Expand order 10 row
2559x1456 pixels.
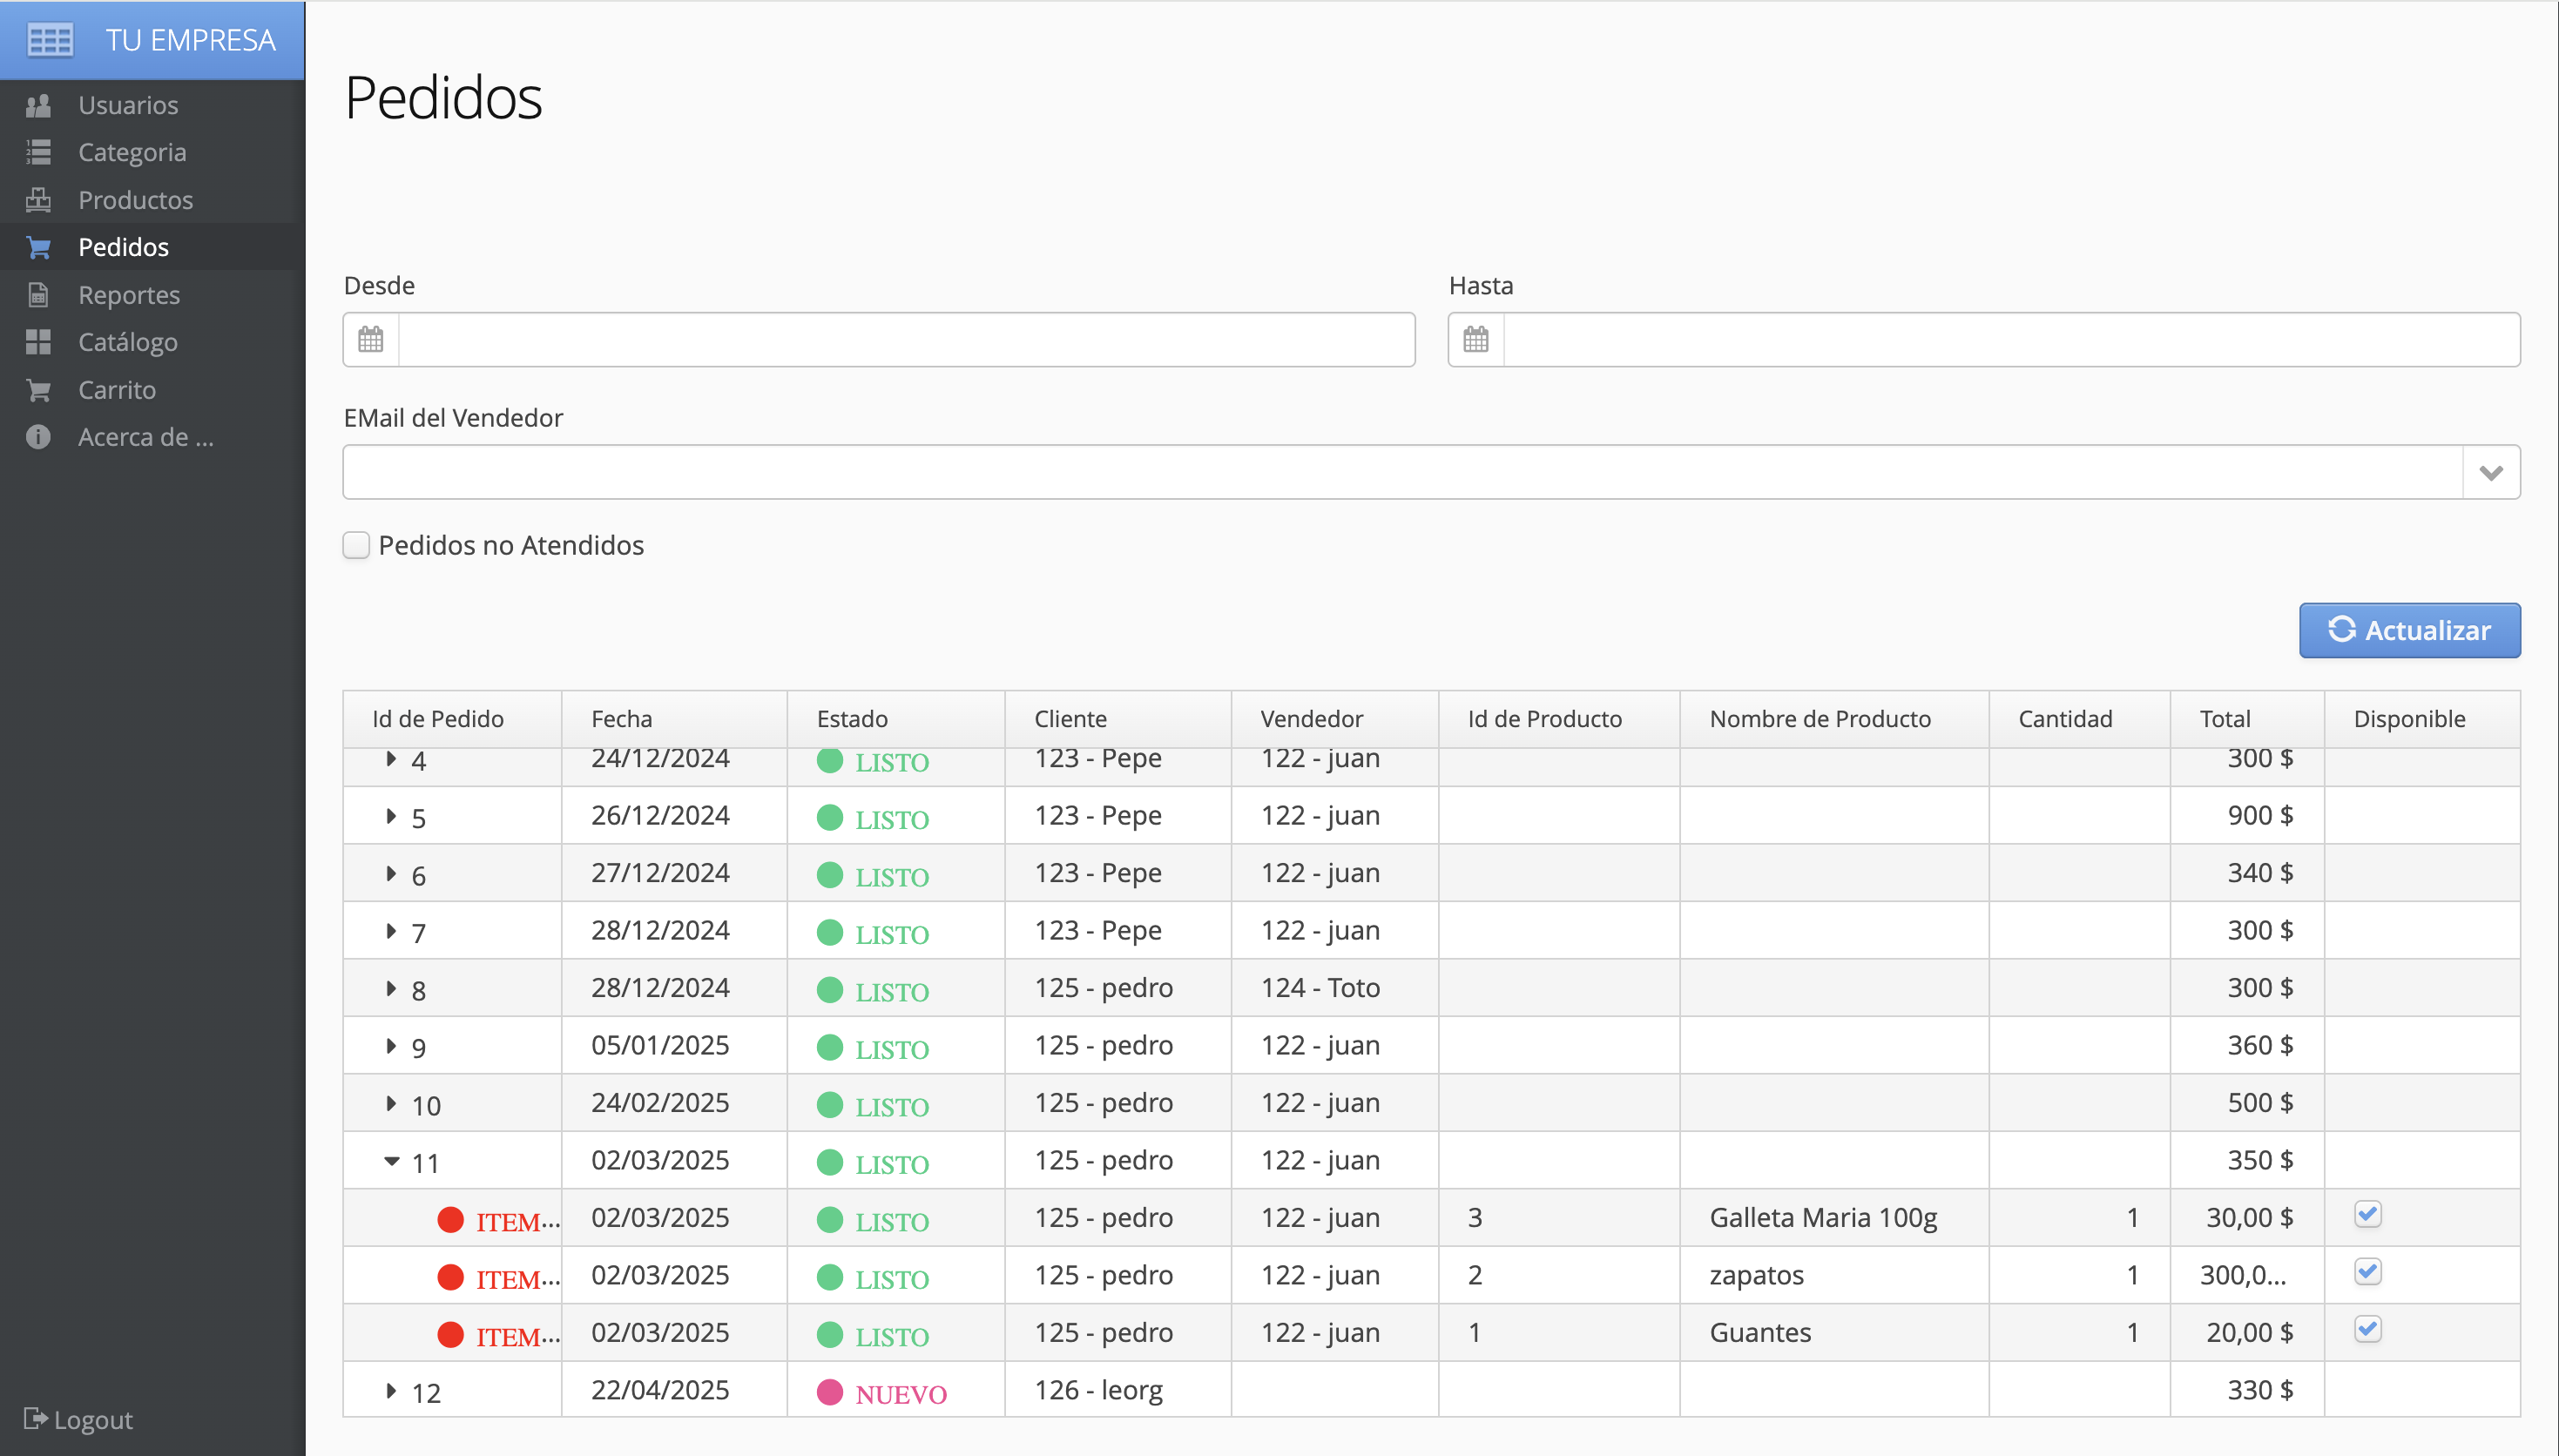pyautogui.click(x=391, y=1103)
